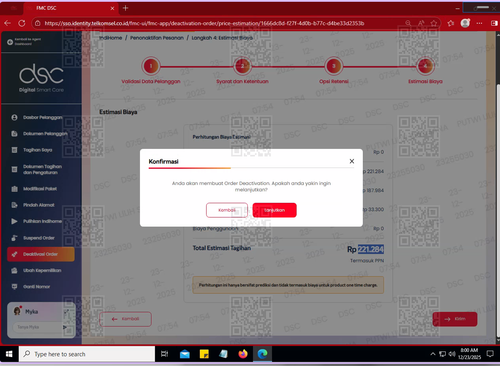Open Dokumen Pelanggan sidebar item
This screenshot has height=366, width=500.
point(45,134)
